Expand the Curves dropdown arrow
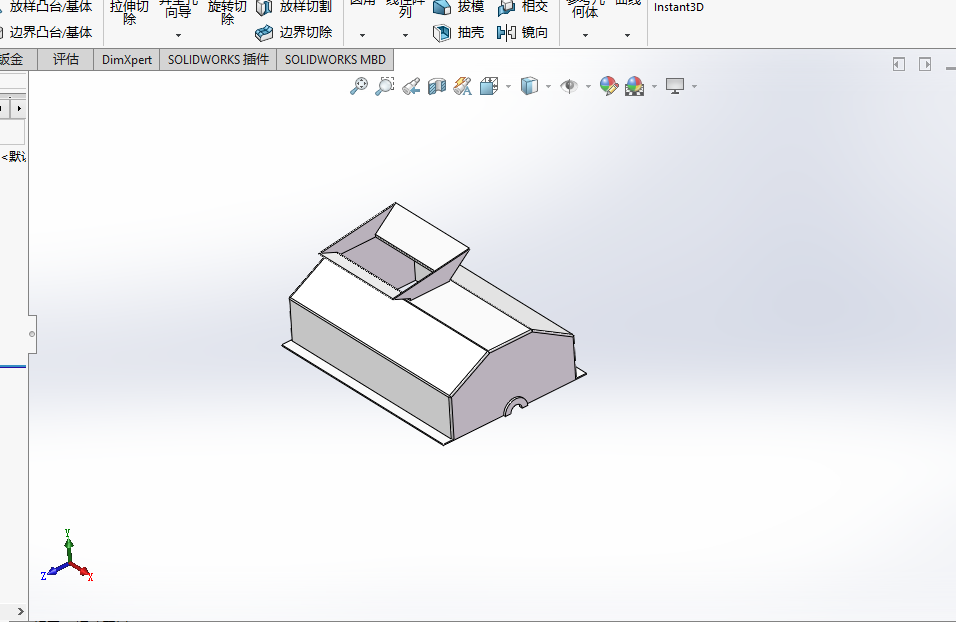 [627, 35]
